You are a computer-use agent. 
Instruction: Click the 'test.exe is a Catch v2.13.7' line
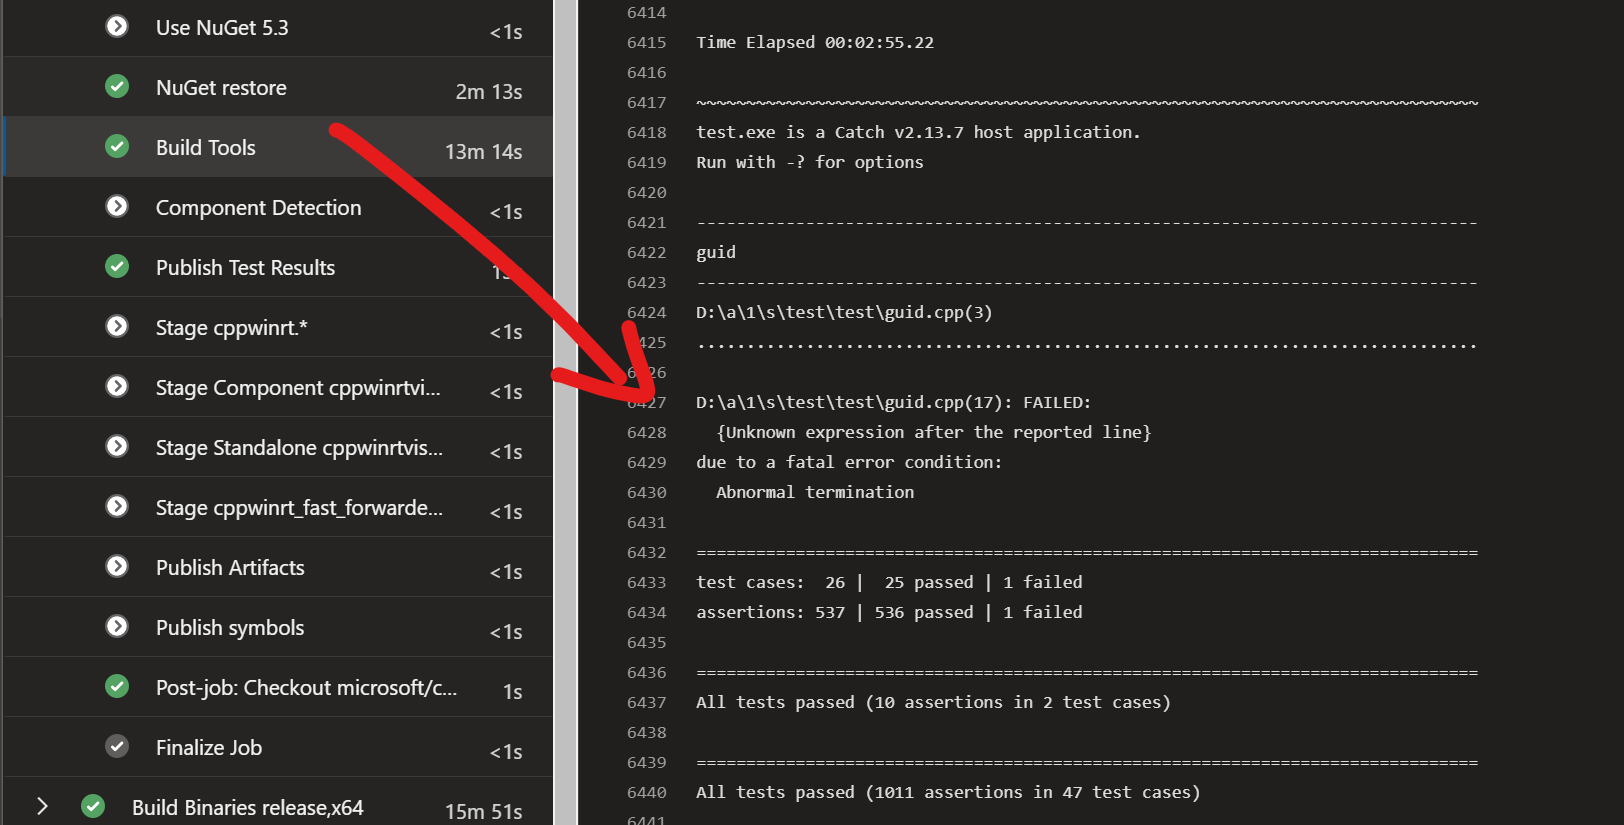(918, 132)
